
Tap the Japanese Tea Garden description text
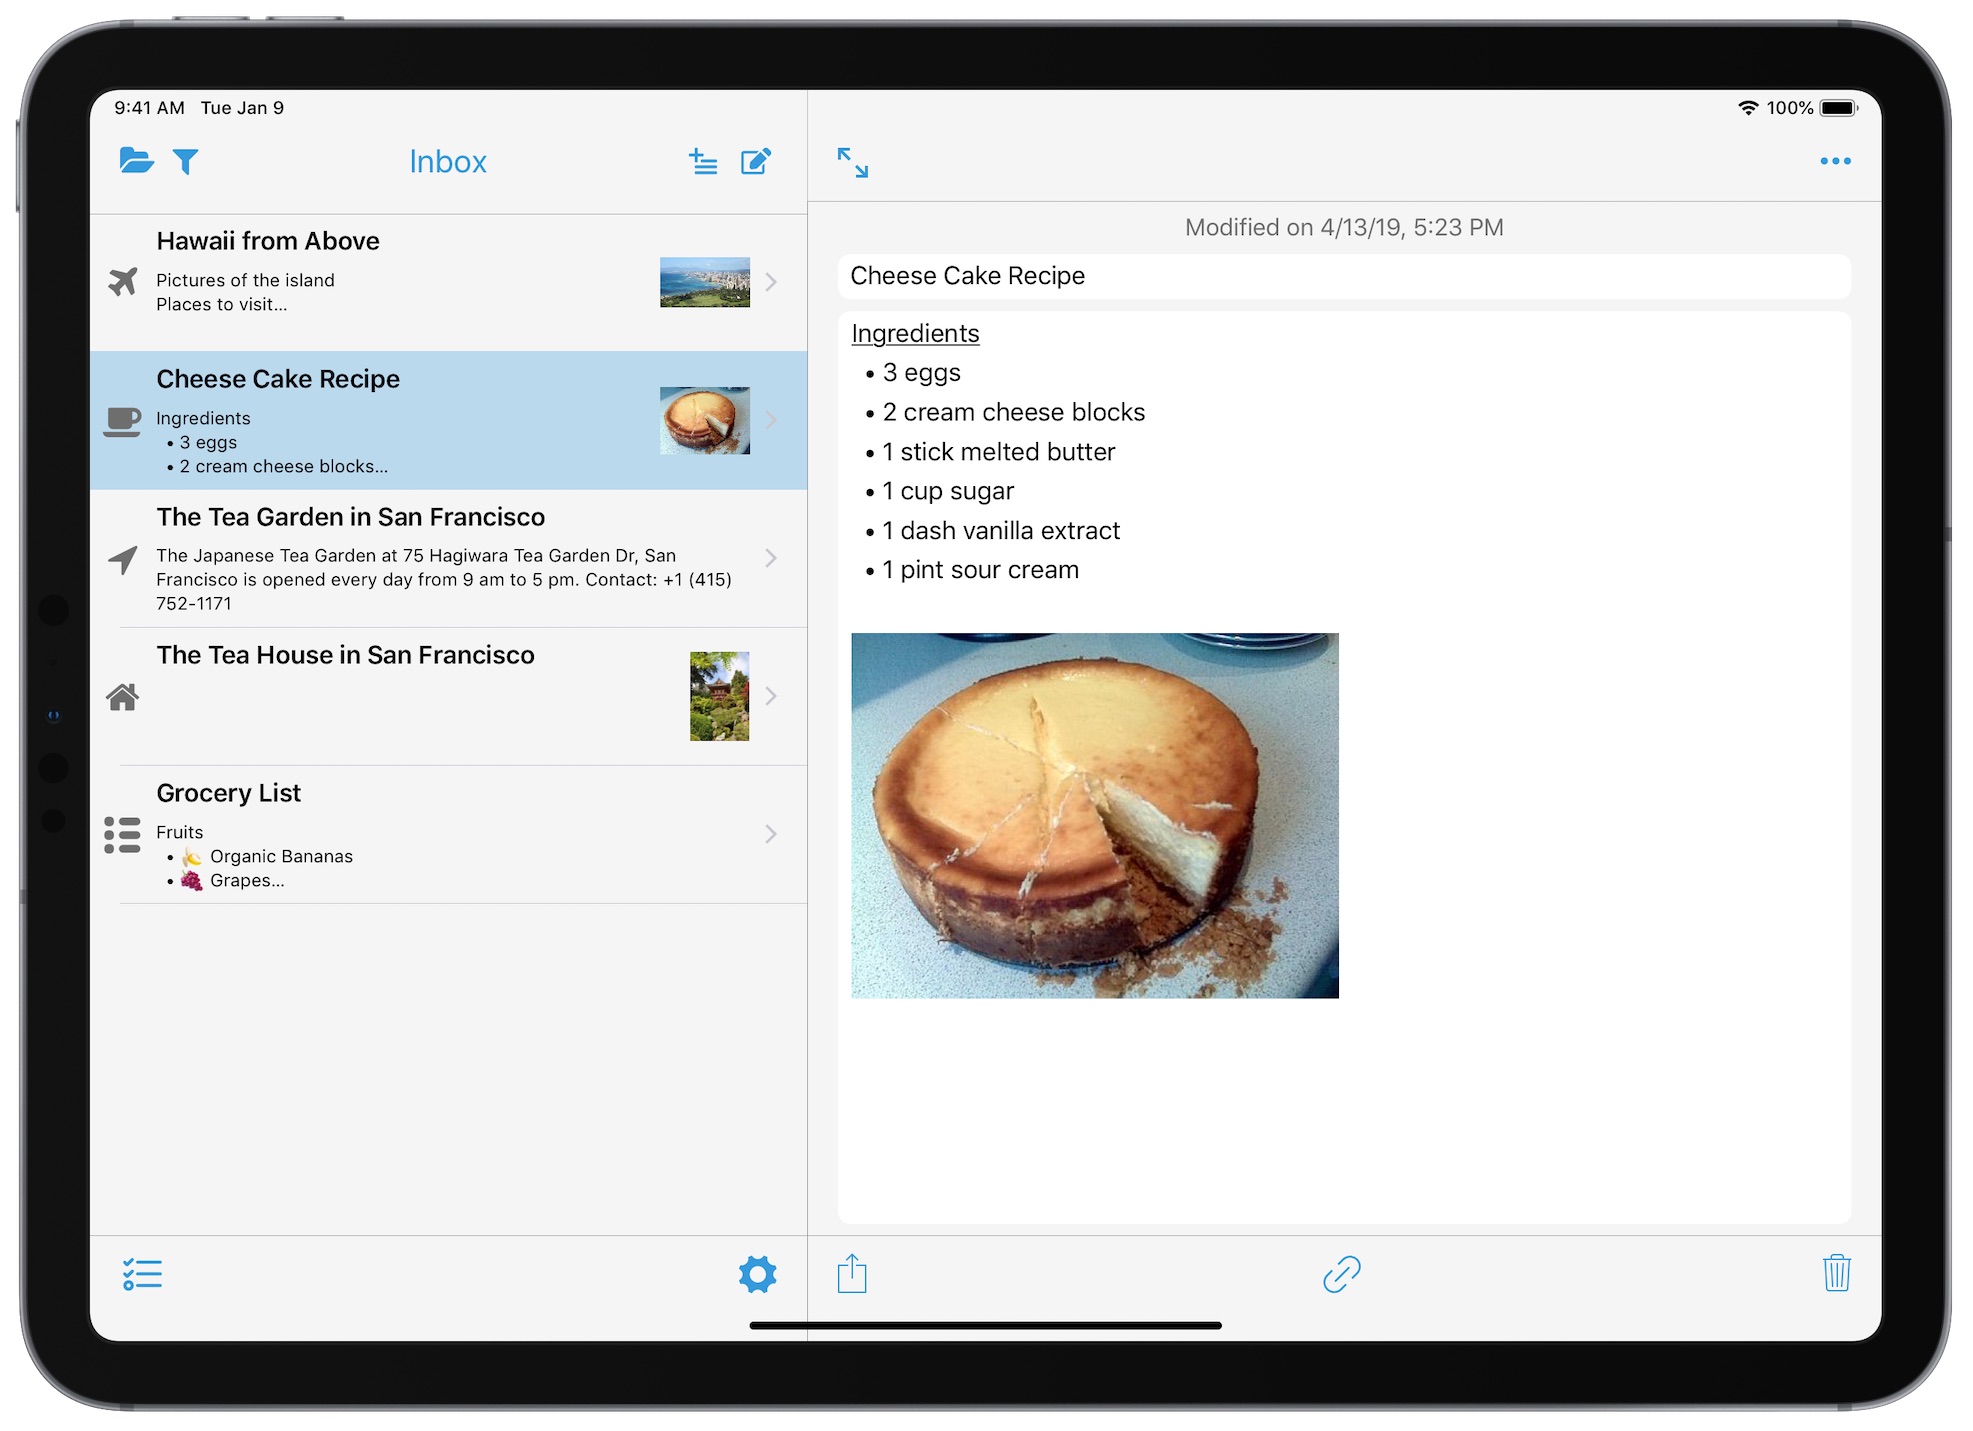coord(444,580)
